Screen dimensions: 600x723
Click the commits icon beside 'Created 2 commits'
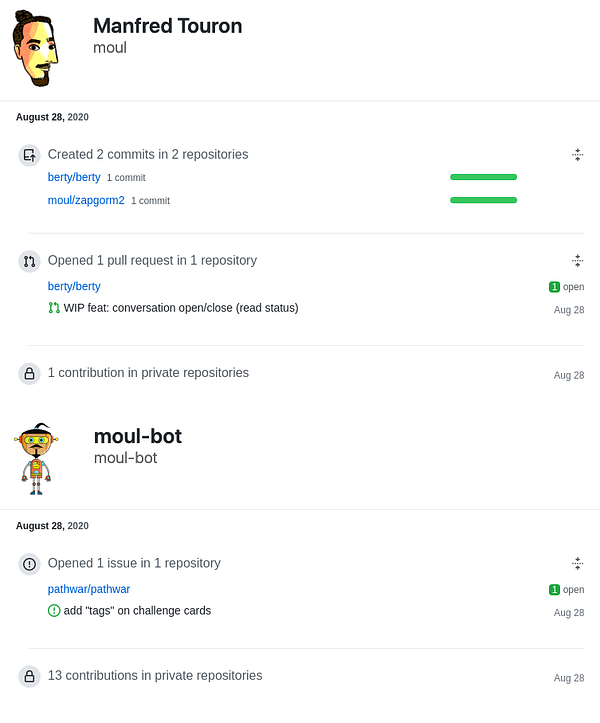click(29, 155)
